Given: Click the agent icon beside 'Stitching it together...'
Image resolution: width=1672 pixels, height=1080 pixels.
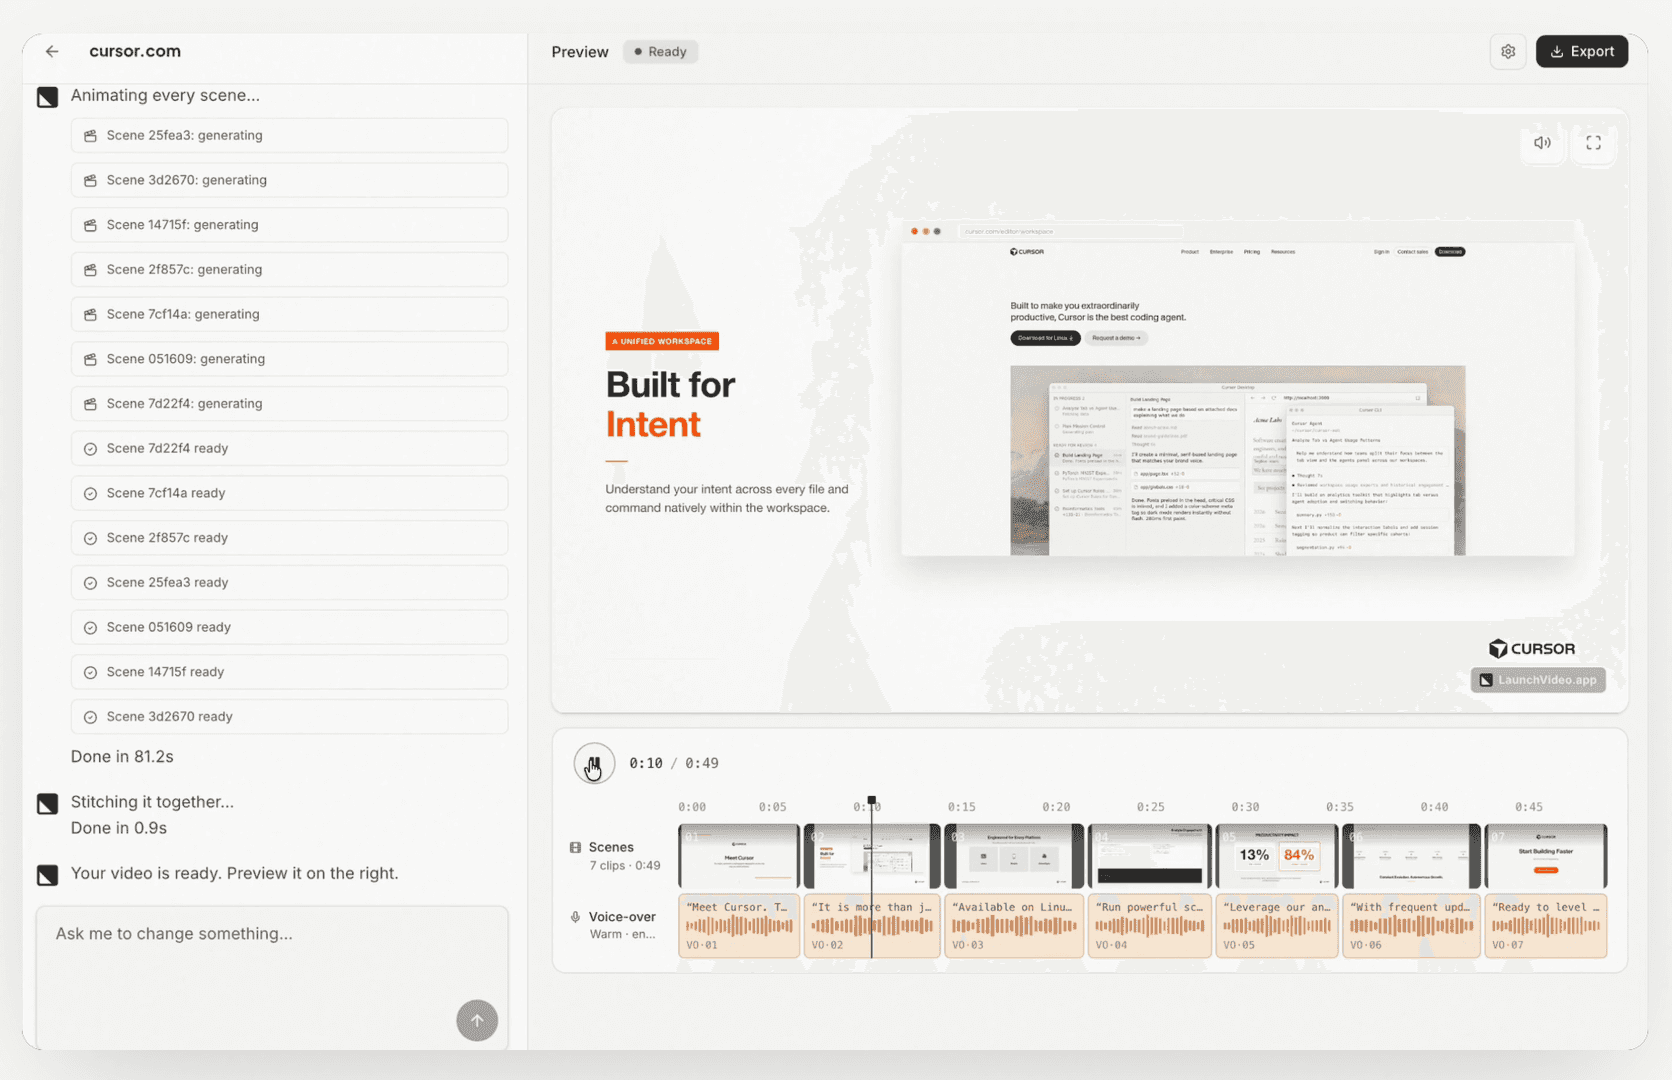Looking at the screenshot, I should [x=47, y=804].
